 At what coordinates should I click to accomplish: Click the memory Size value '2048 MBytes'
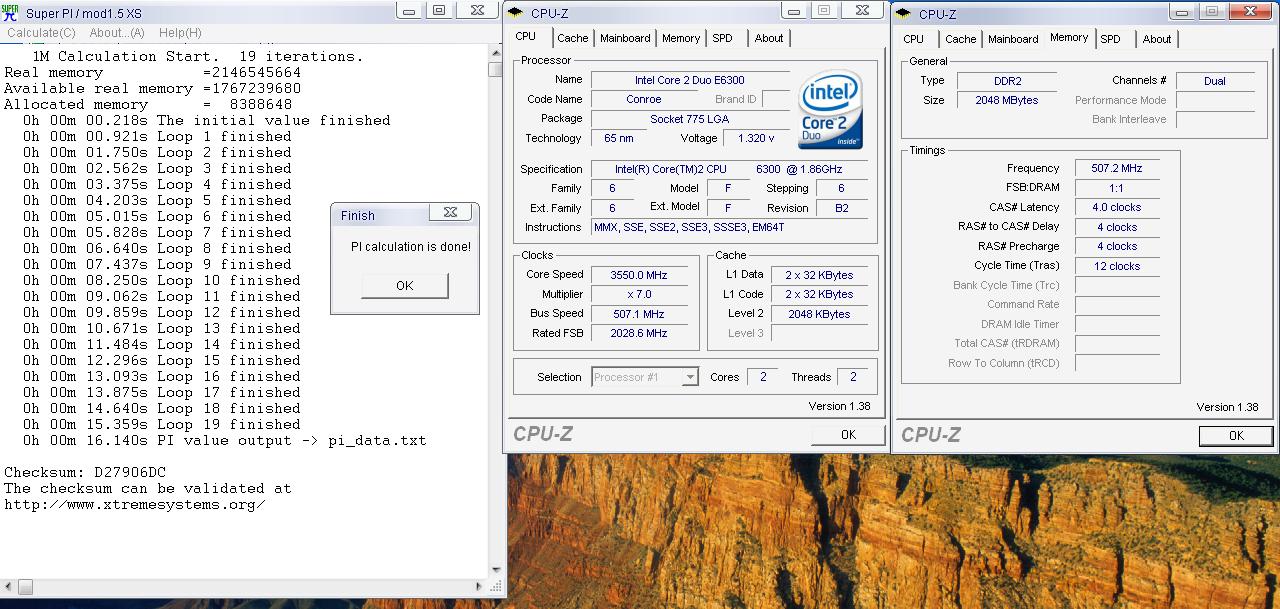click(x=1006, y=100)
